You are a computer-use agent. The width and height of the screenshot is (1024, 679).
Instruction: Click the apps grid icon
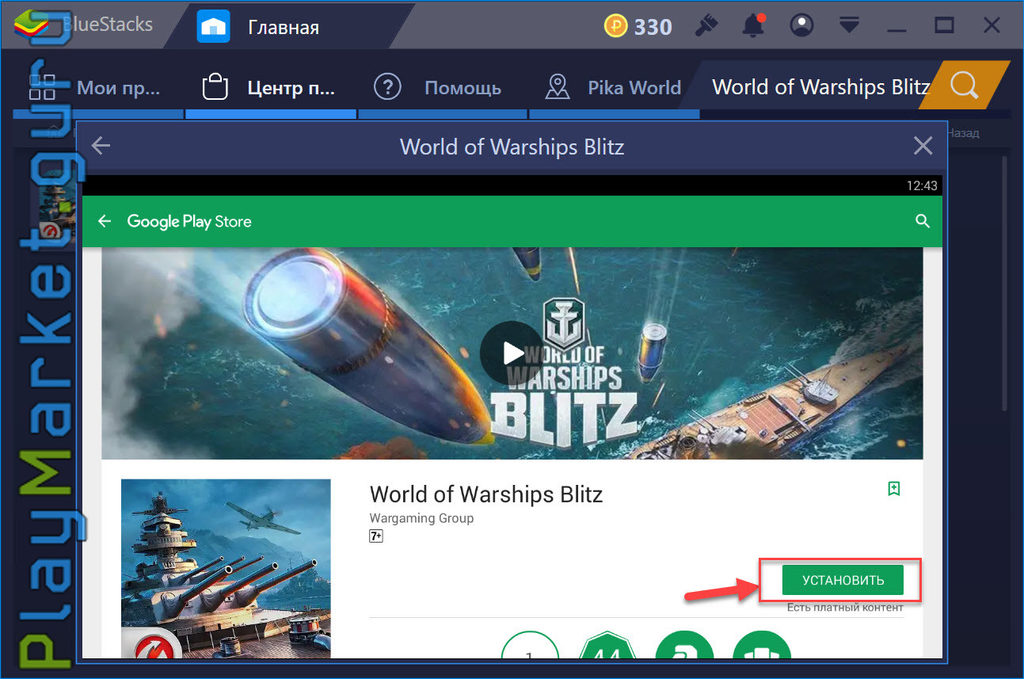point(42,87)
